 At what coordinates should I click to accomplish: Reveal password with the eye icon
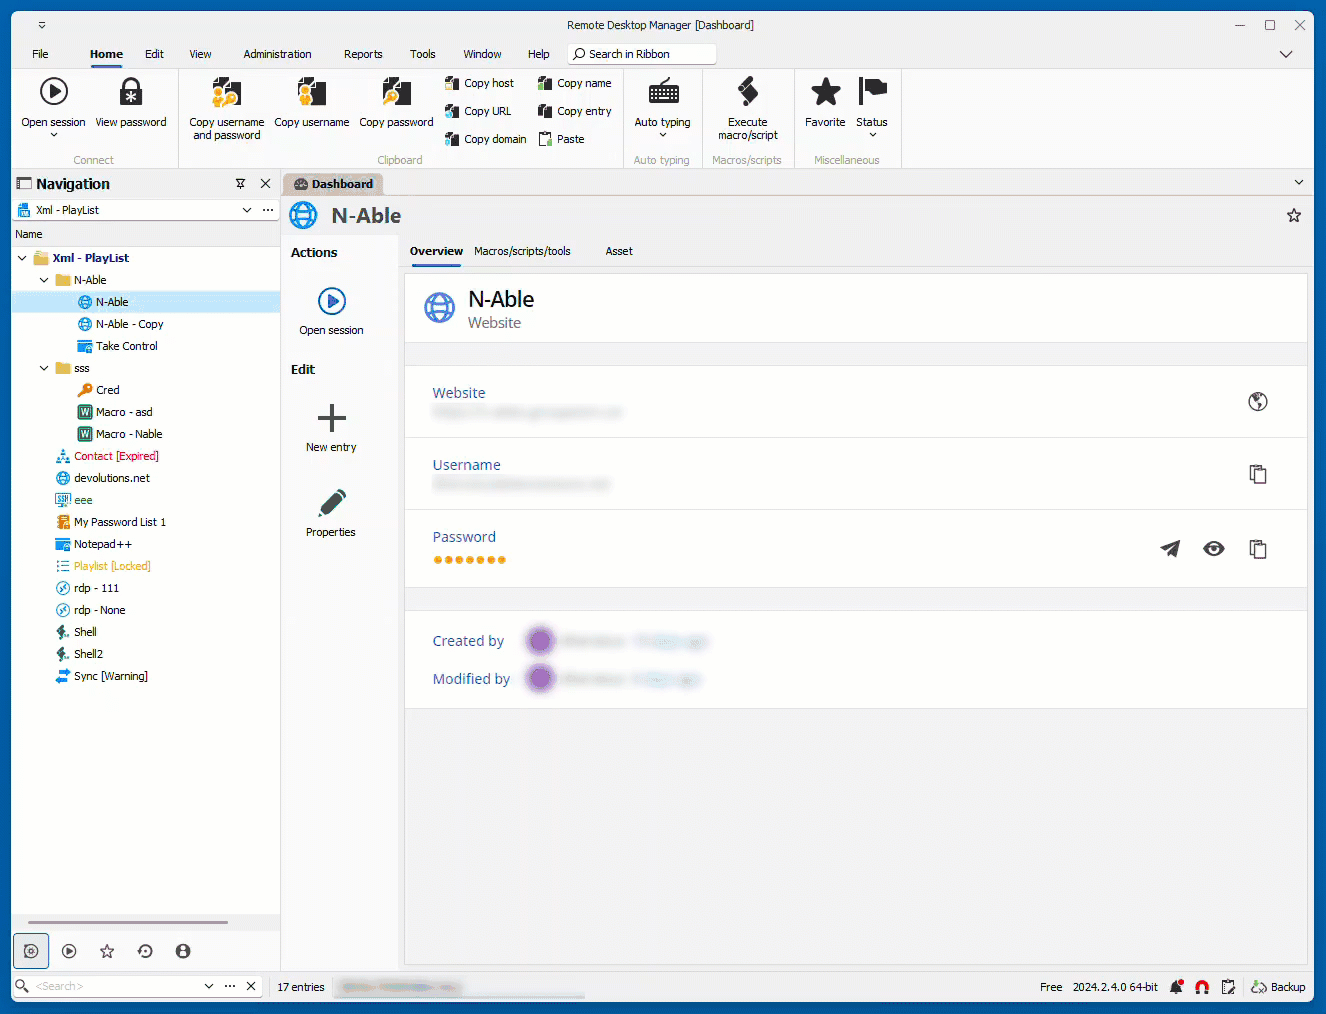(x=1213, y=549)
